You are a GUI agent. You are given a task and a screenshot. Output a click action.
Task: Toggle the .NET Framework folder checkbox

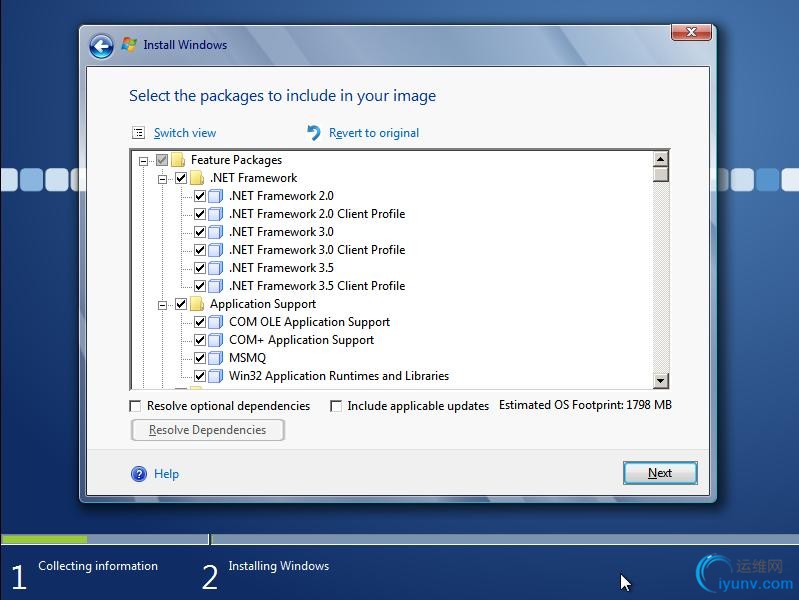coord(181,178)
